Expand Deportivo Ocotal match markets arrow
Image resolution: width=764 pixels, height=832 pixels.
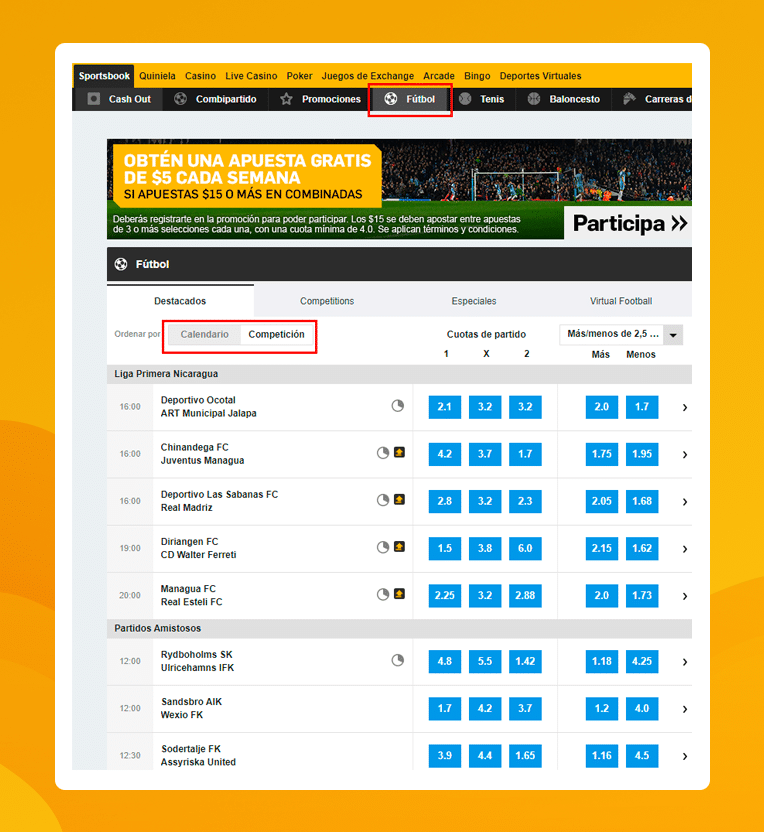(x=685, y=408)
